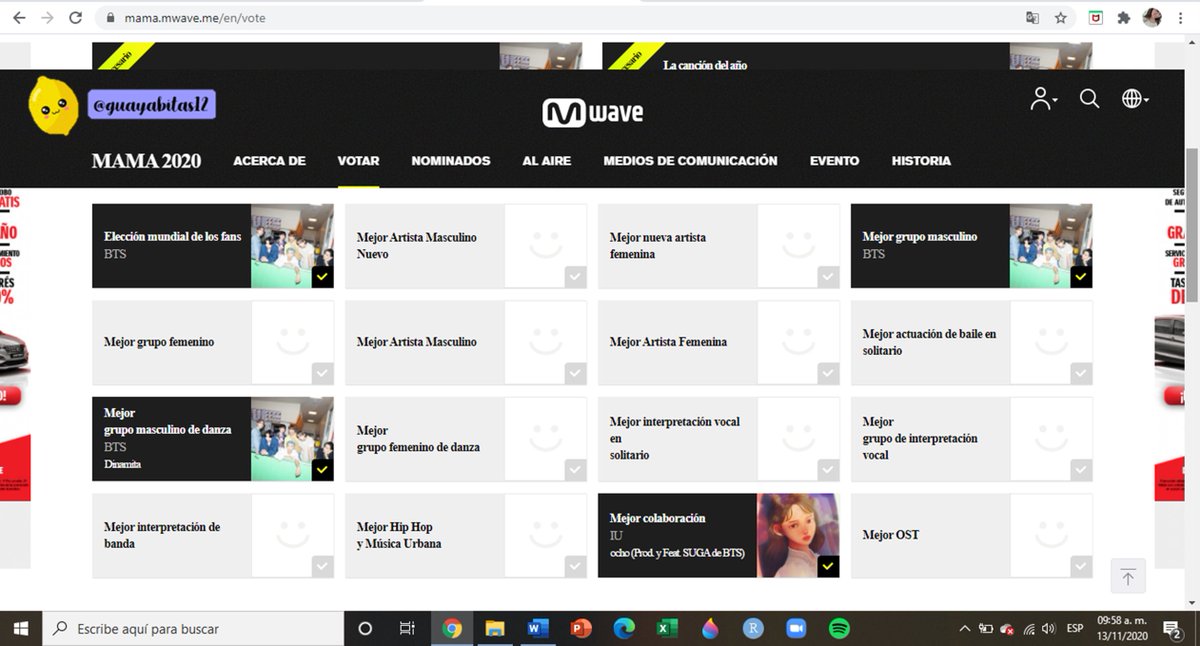Select the VOTAR menu item

point(358,160)
